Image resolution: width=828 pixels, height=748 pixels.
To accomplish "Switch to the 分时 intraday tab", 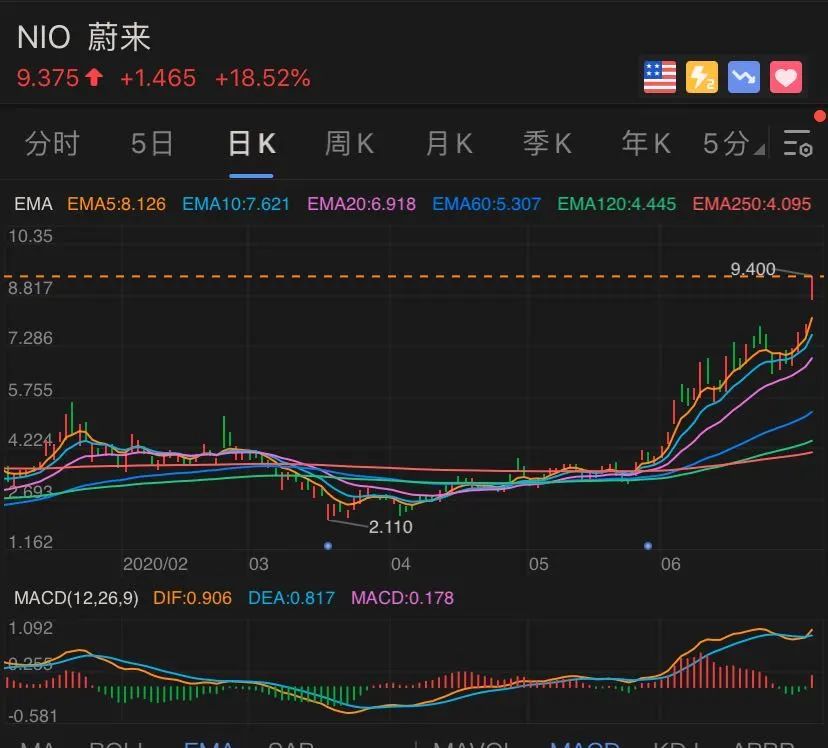I will (52, 144).
